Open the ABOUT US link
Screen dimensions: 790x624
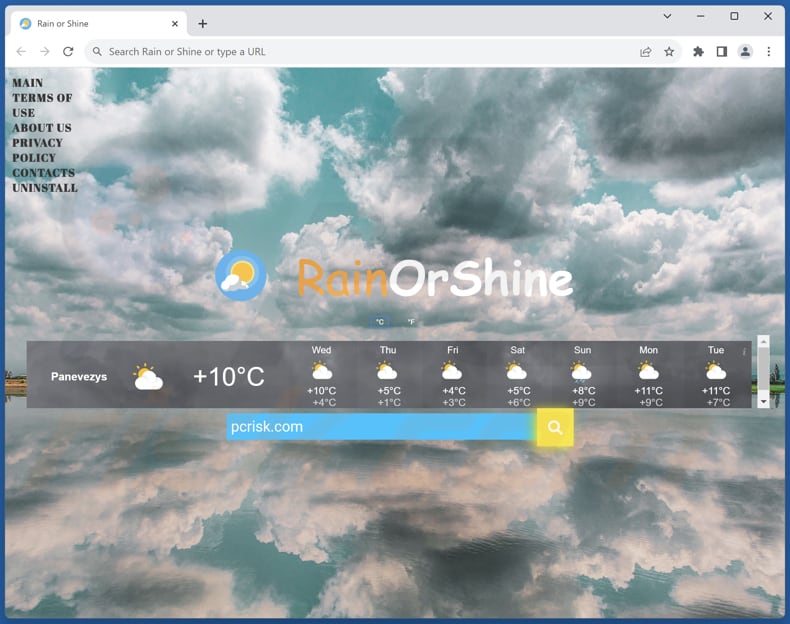(x=42, y=128)
